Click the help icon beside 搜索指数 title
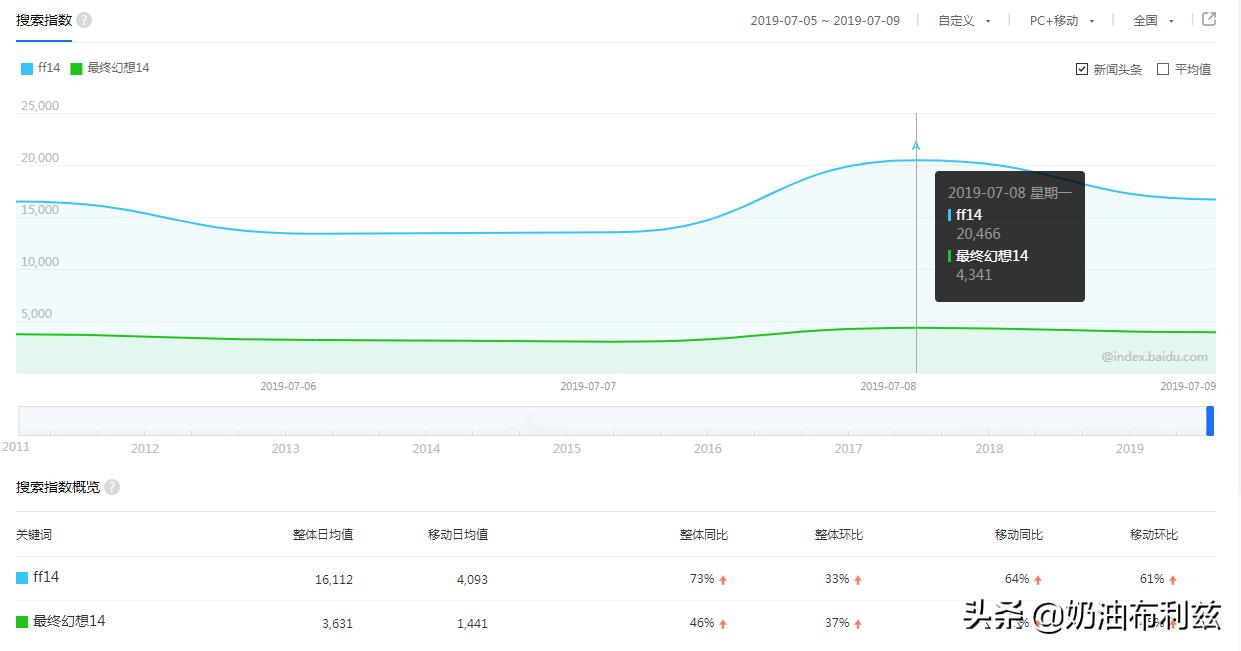This screenshot has width=1241, height=651. click(x=84, y=20)
